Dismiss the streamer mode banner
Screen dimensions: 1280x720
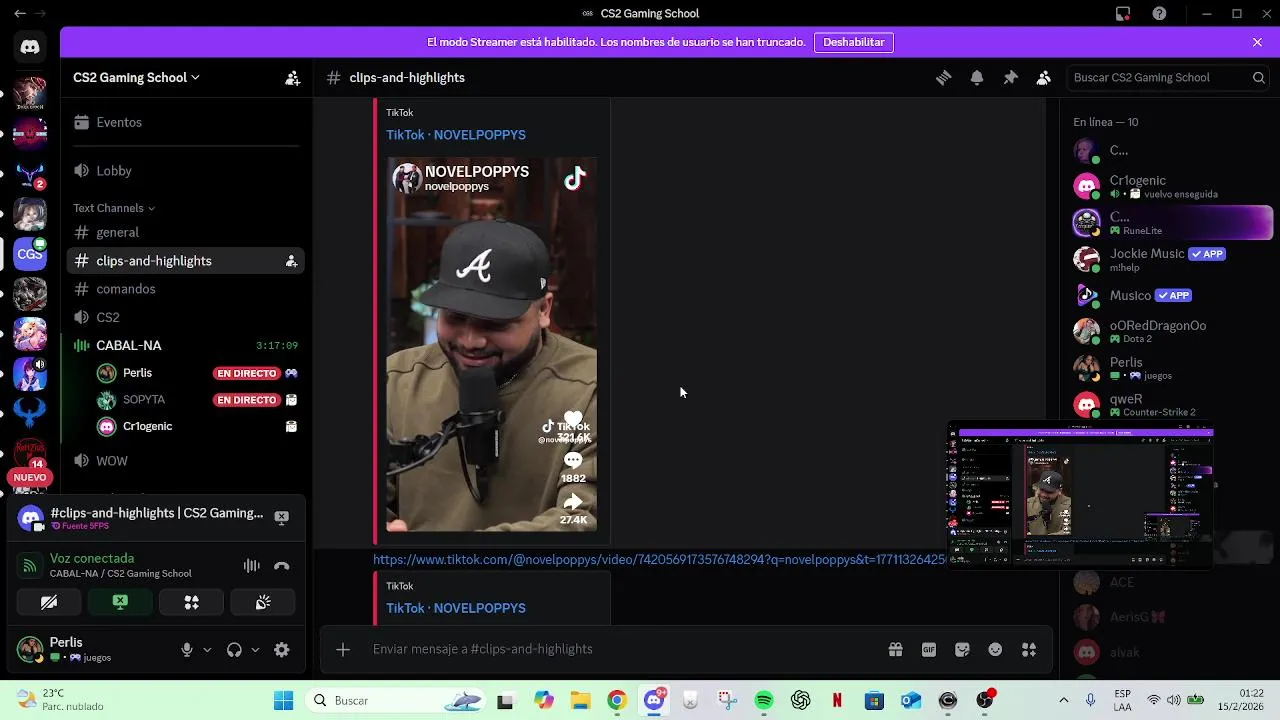1257,42
